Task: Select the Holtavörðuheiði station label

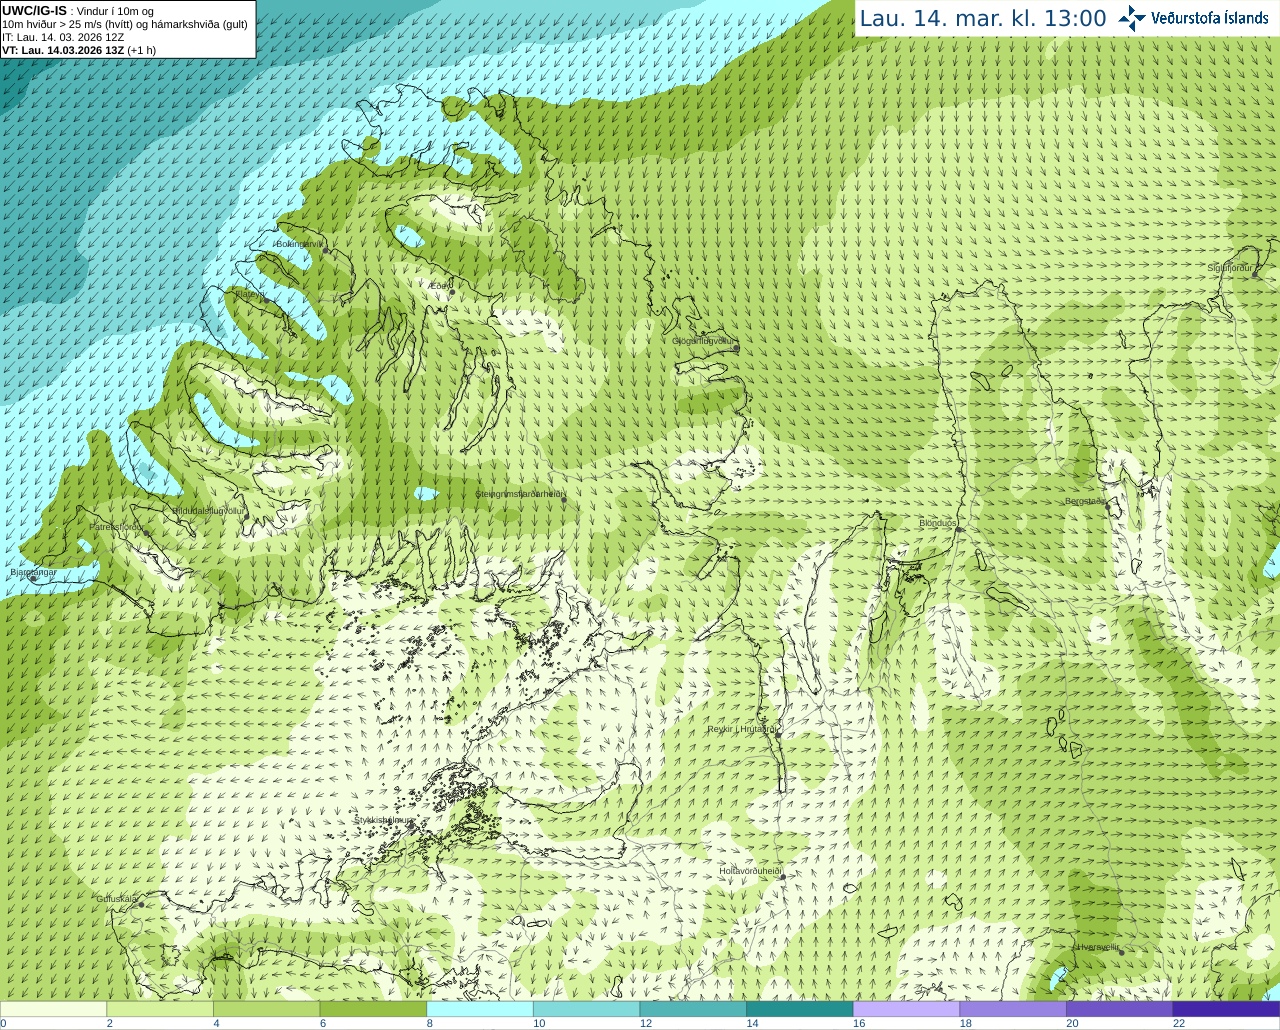Action: [x=750, y=871]
